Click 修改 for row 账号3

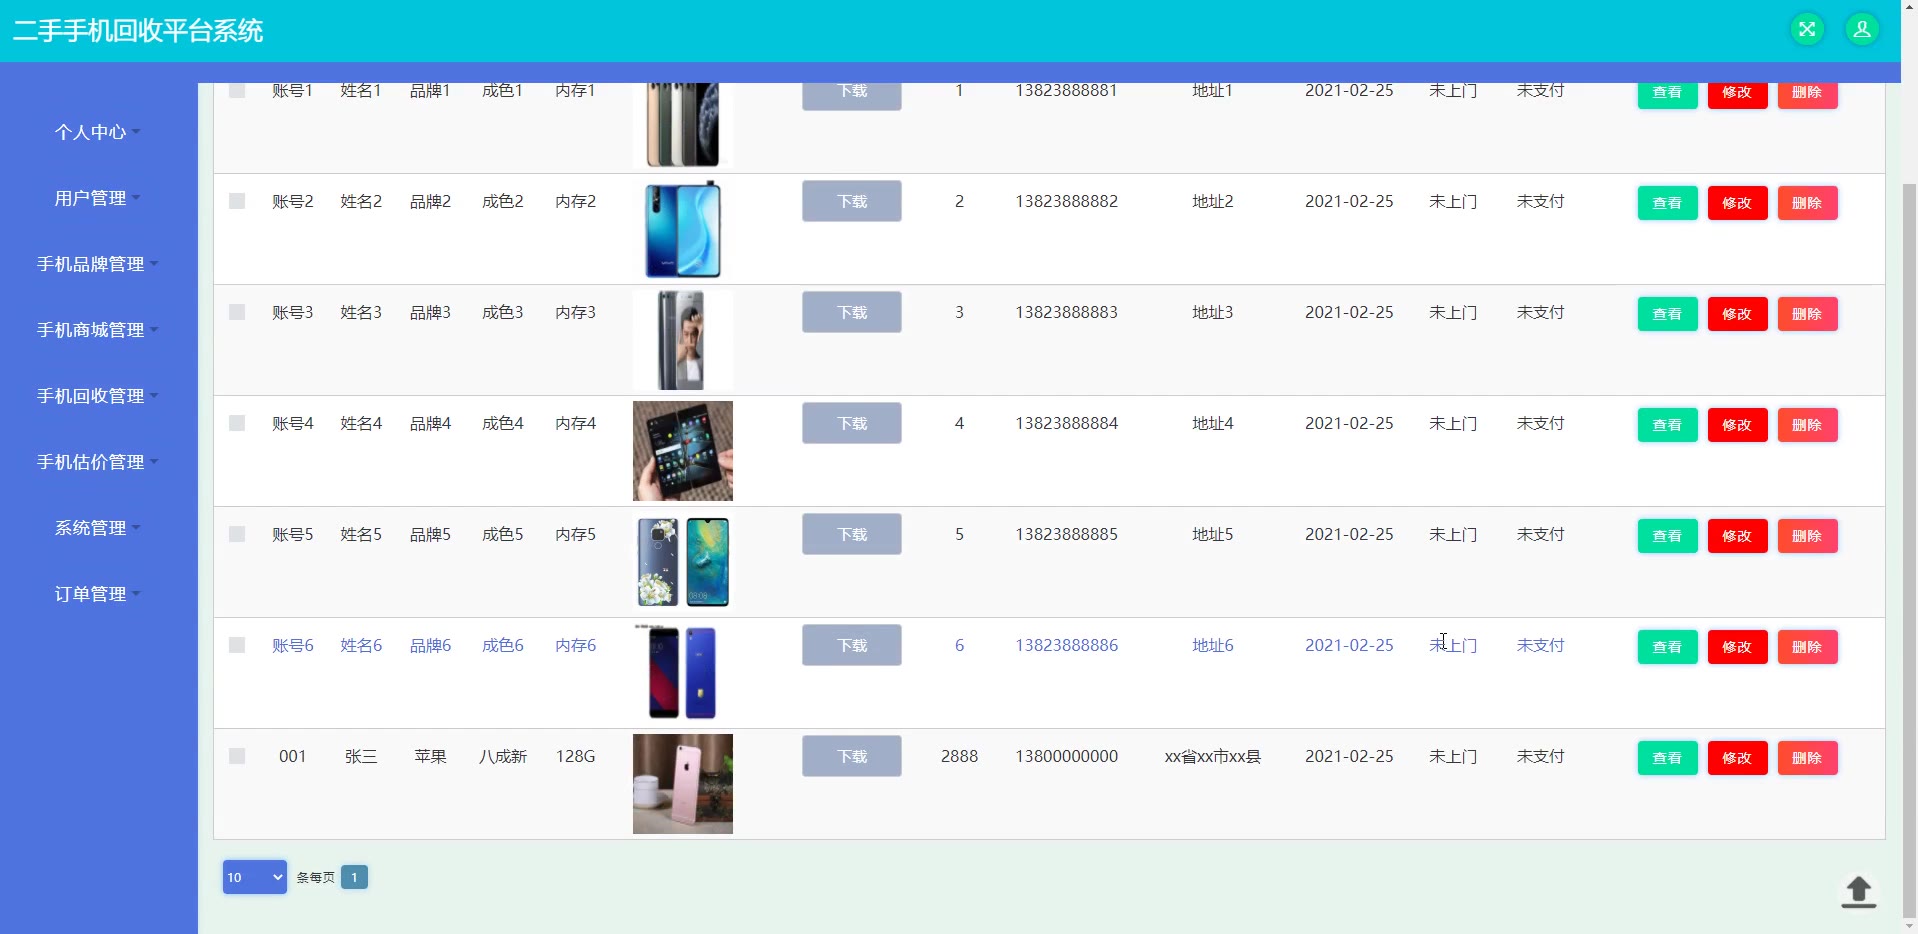pyautogui.click(x=1737, y=314)
